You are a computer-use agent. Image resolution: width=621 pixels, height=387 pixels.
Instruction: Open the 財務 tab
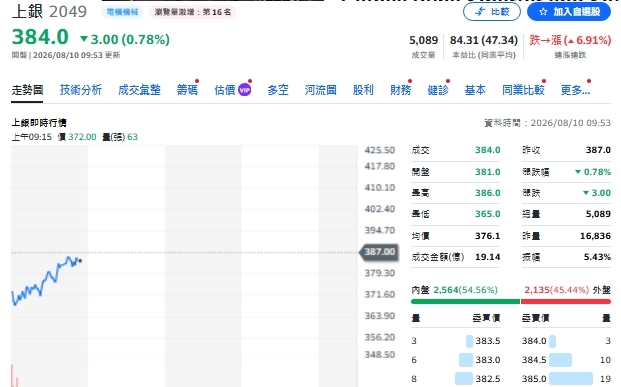point(400,90)
